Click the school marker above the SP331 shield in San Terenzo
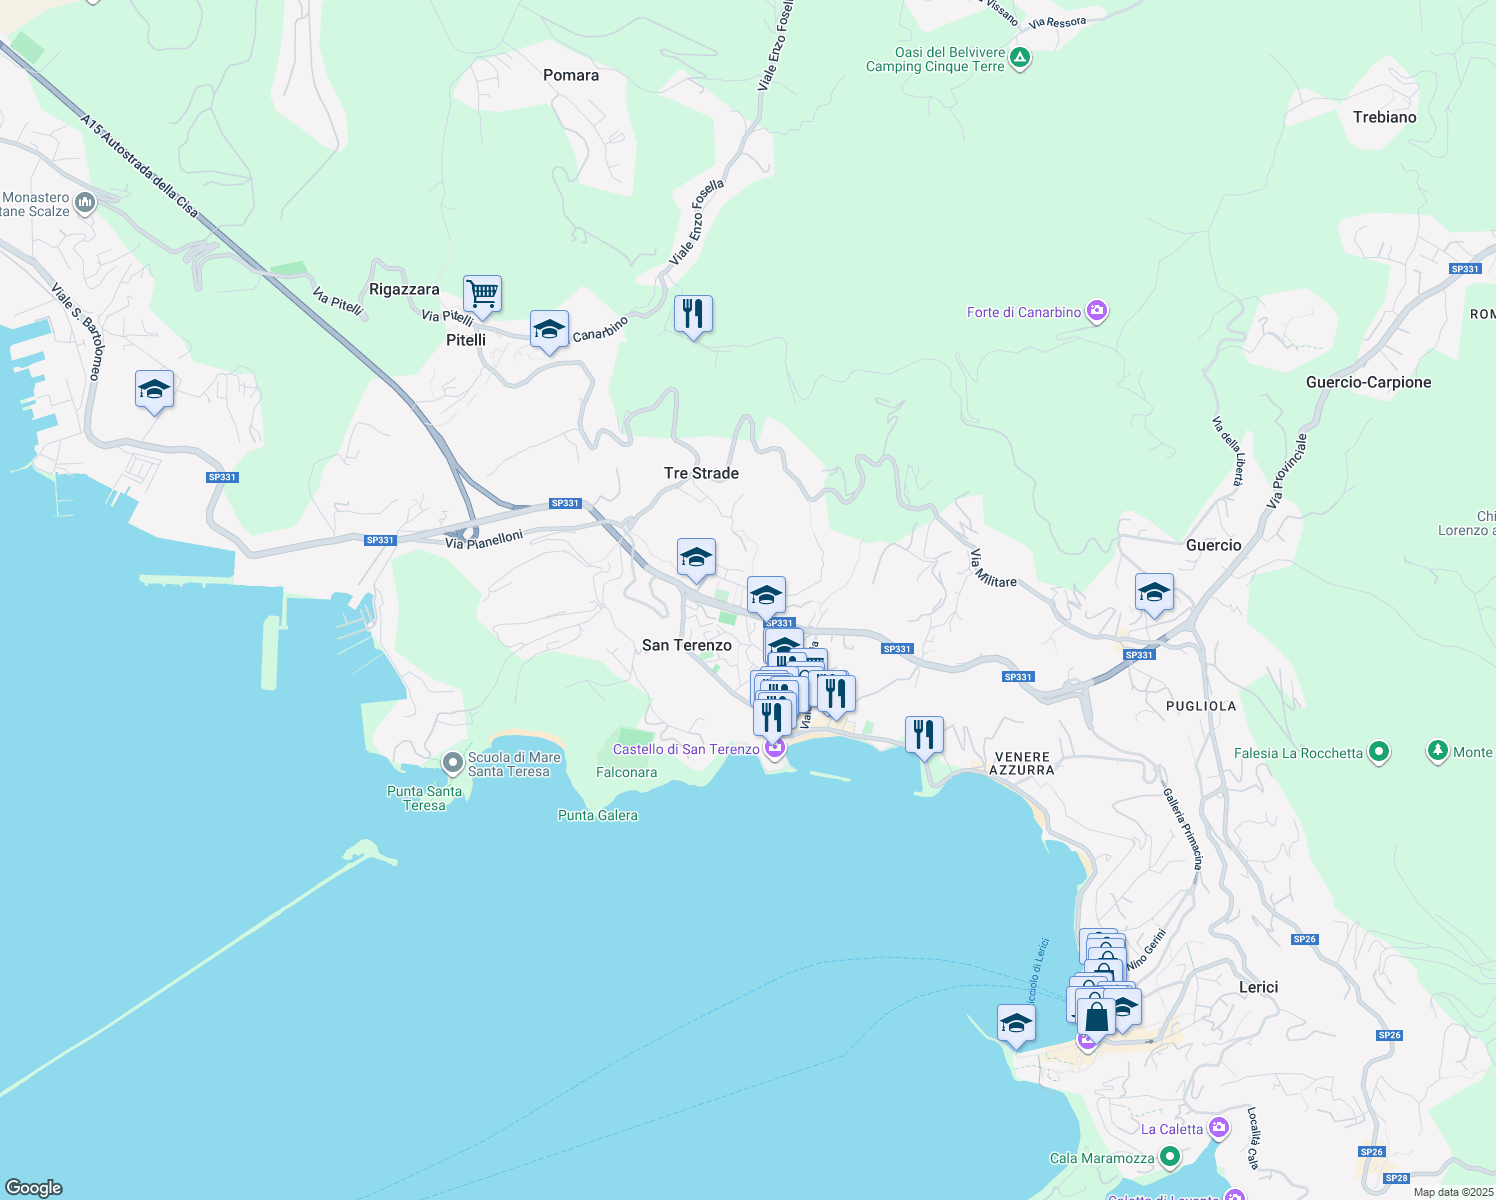Viewport: 1496px width, 1200px height. pyautogui.click(x=766, y=596)
